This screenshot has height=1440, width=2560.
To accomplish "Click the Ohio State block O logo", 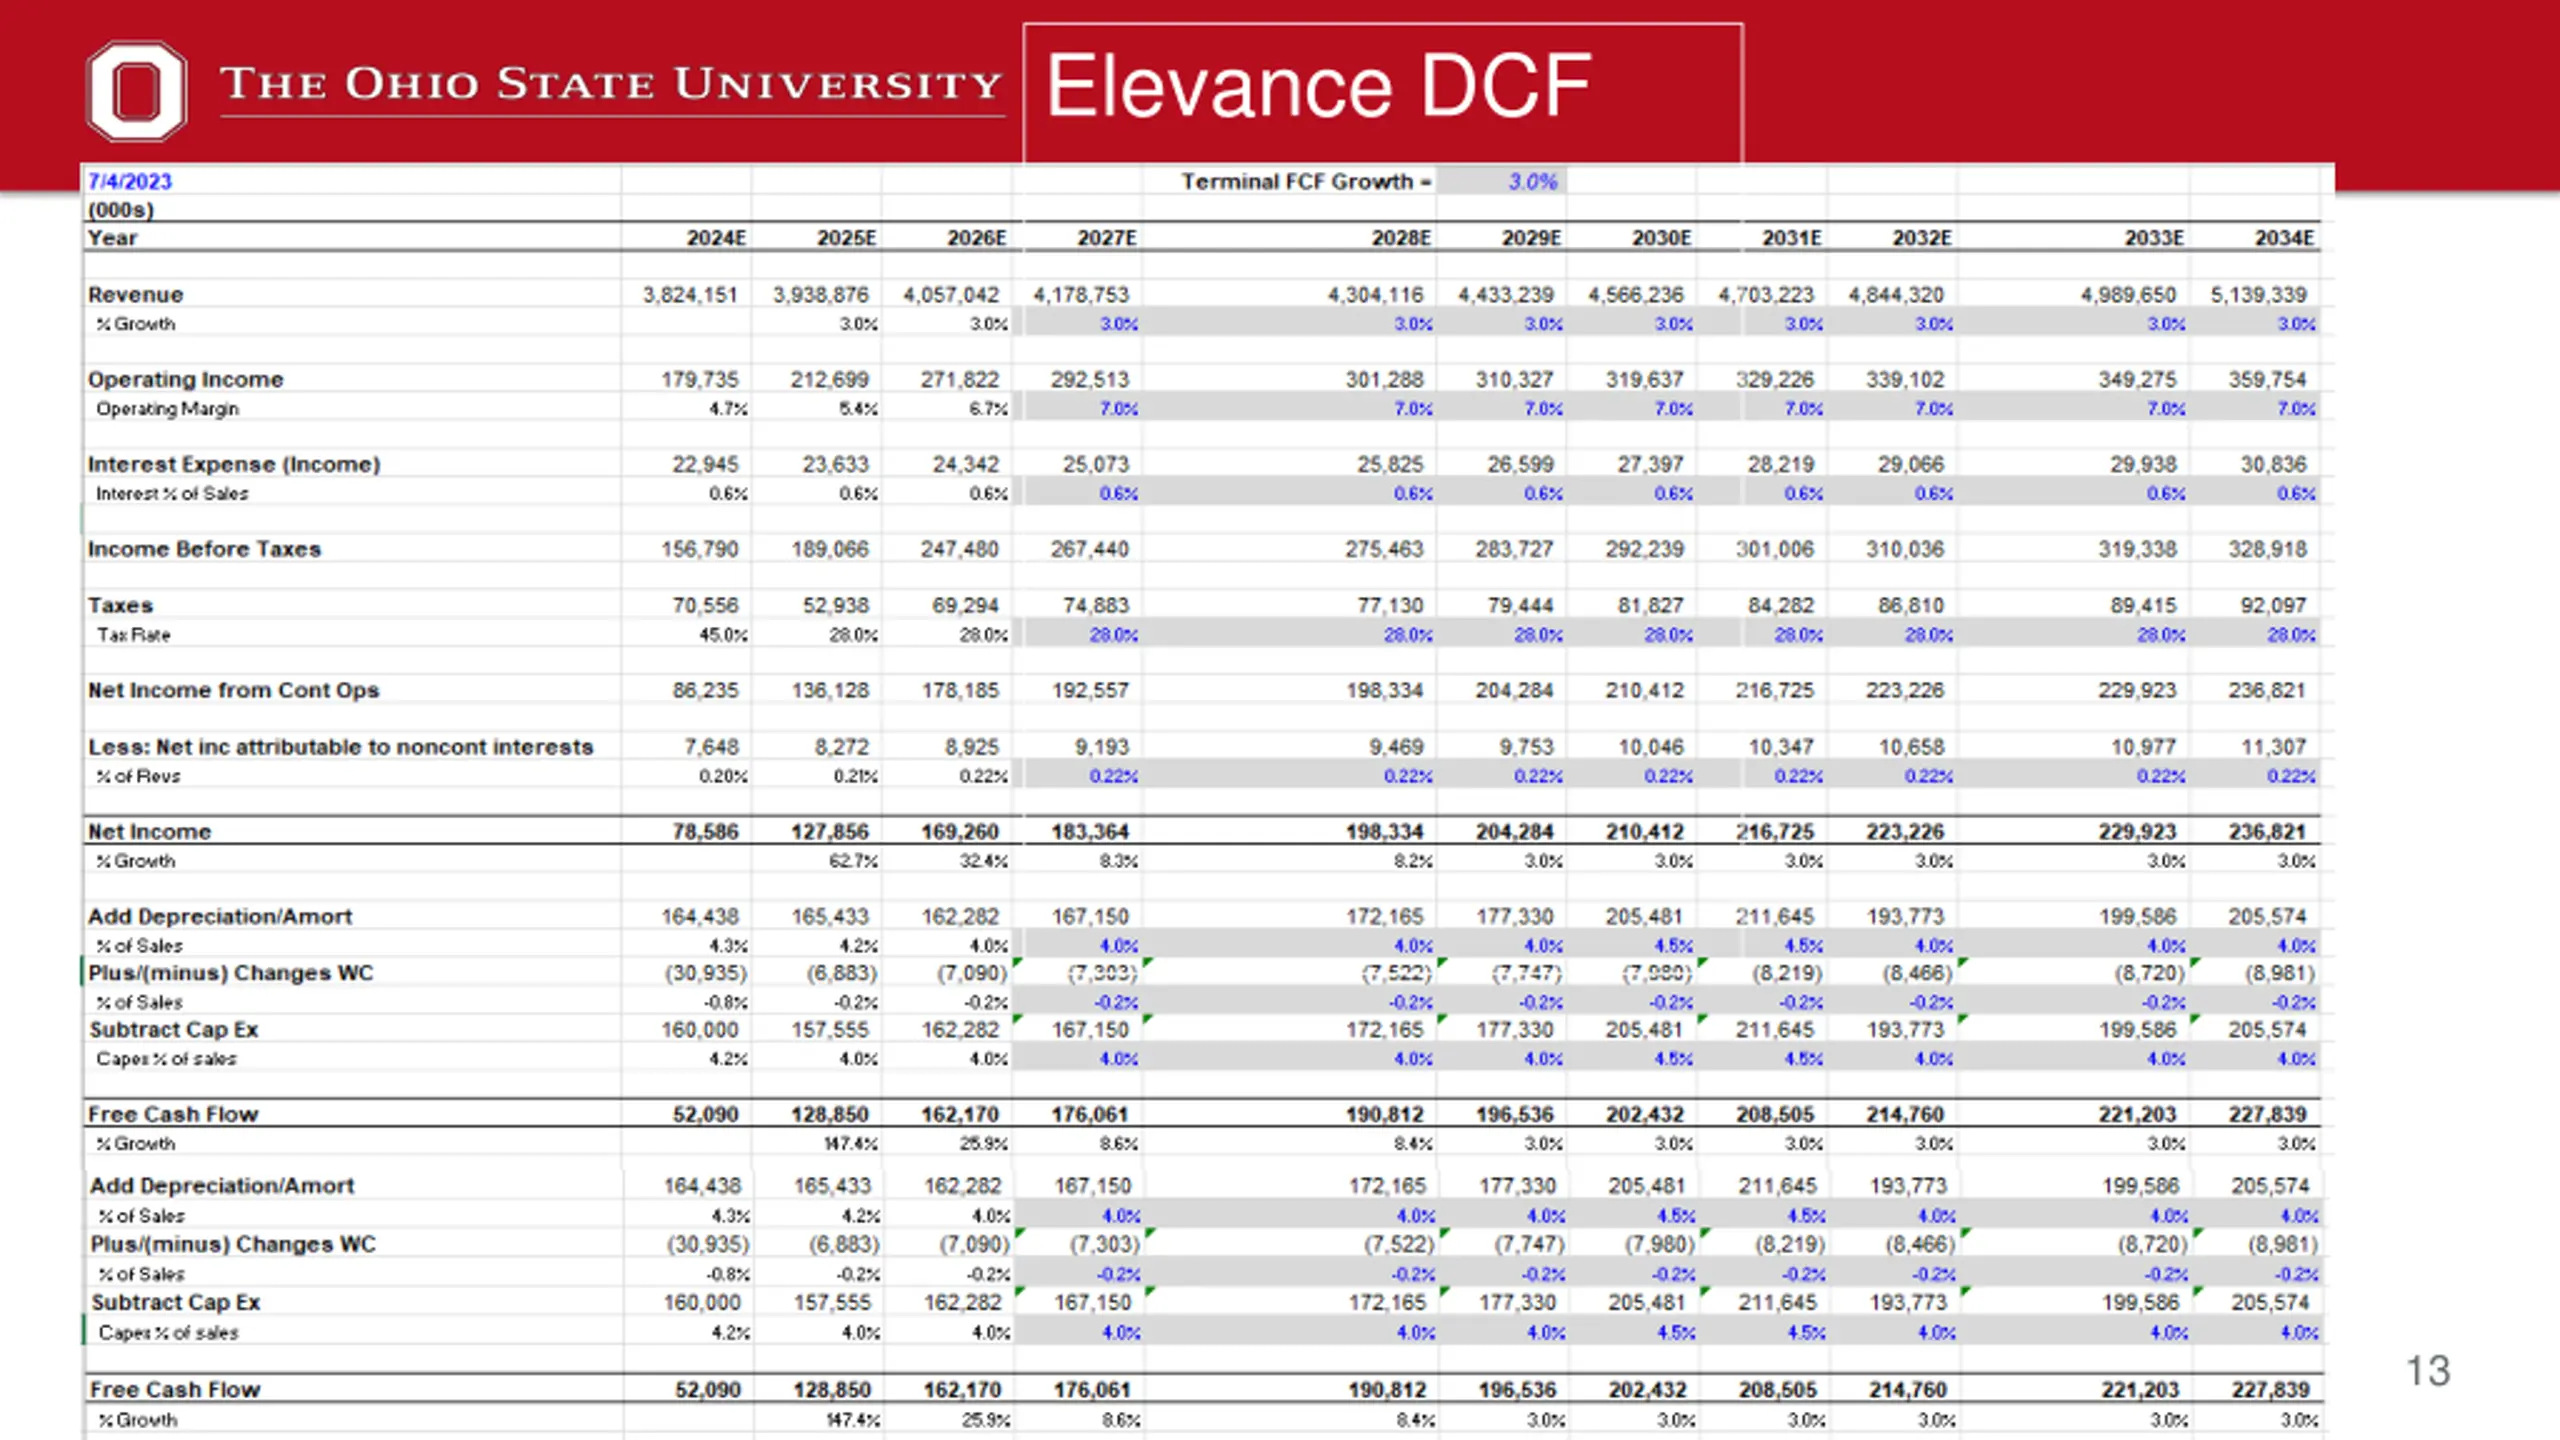I will click(x=136, y=90).
